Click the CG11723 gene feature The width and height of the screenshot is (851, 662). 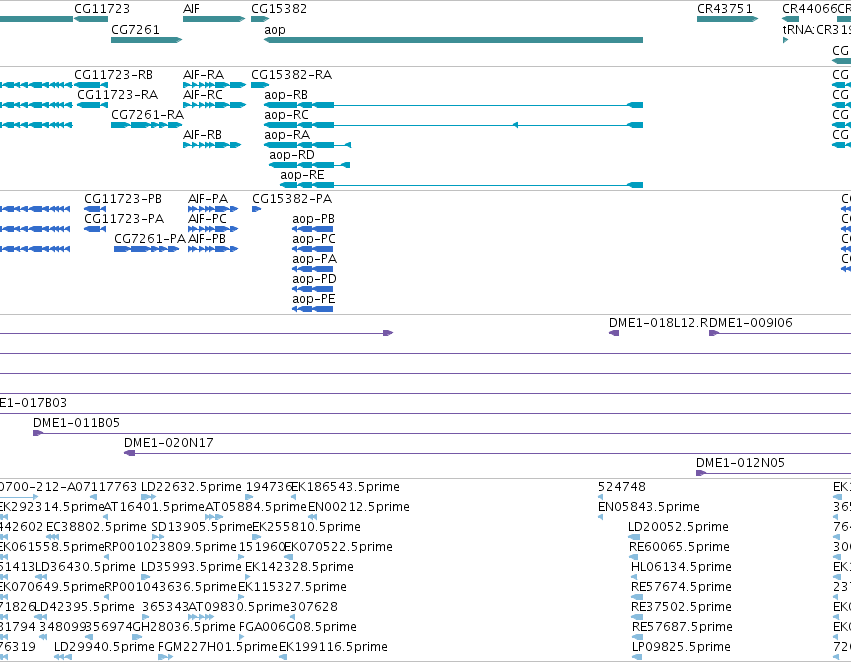point(91,19)
